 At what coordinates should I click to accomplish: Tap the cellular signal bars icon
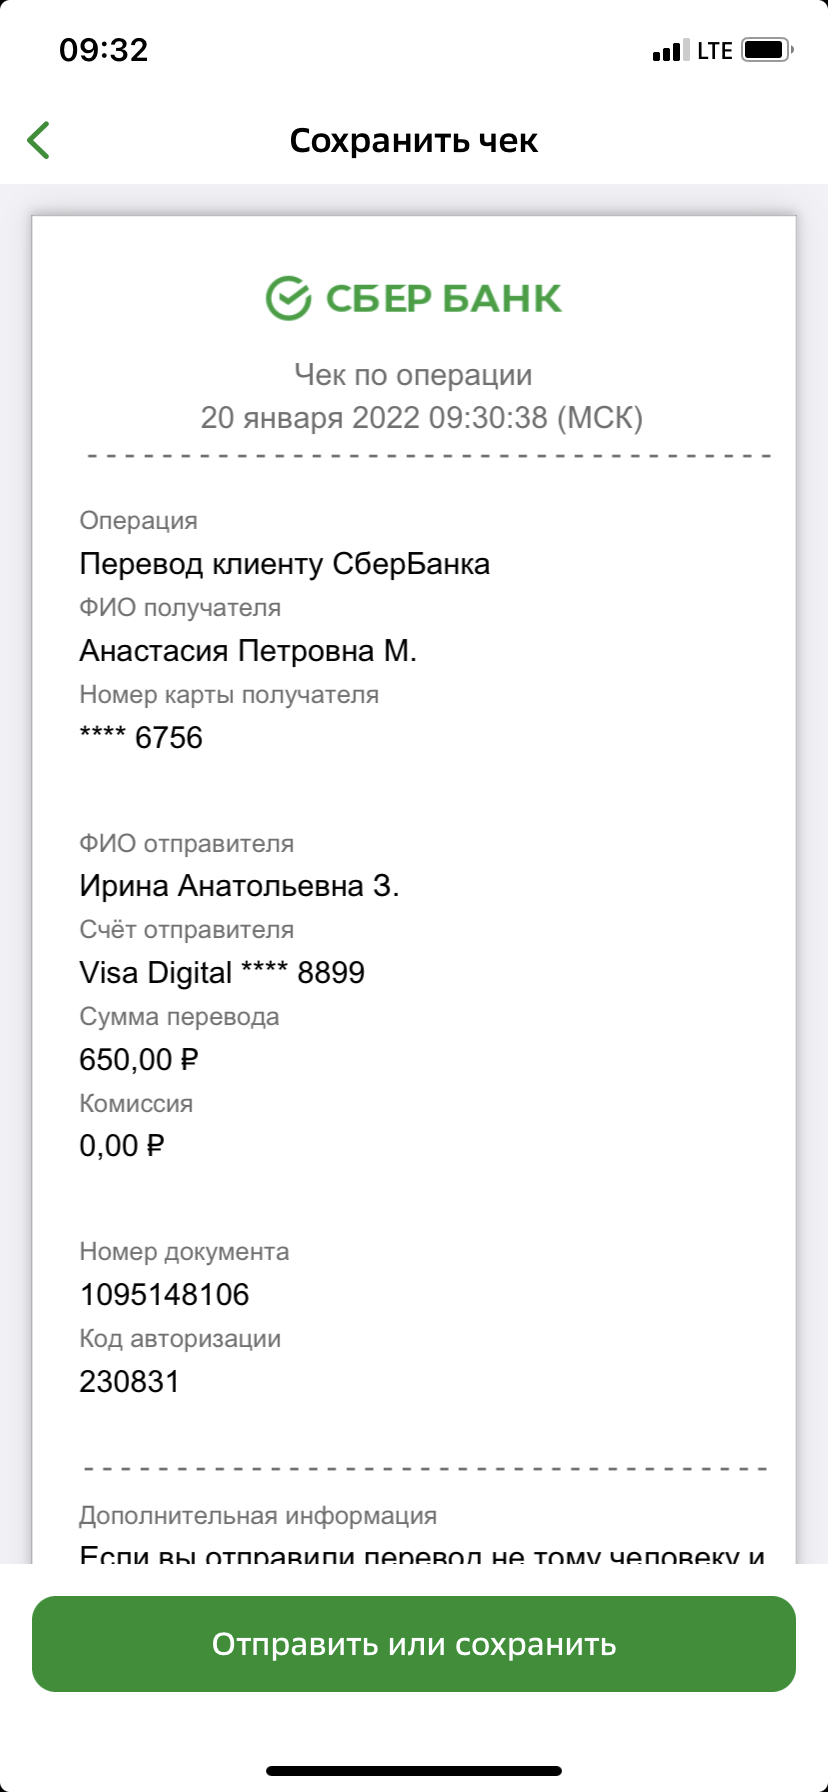[x=670, y=51]
